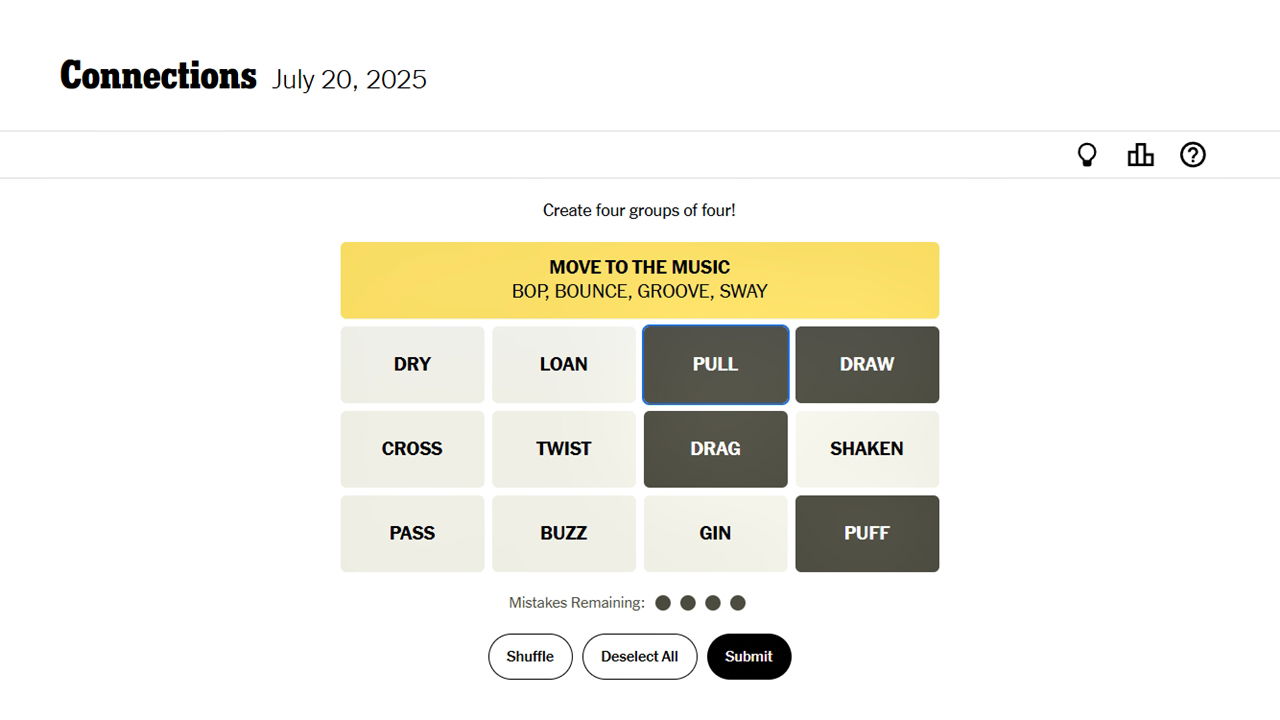The height and width of the screenshot is (720, 1280).
Task: Click the solved MOVE TO THE MUSIC banner
Action: pyautogui.click(x=640, y=280)
